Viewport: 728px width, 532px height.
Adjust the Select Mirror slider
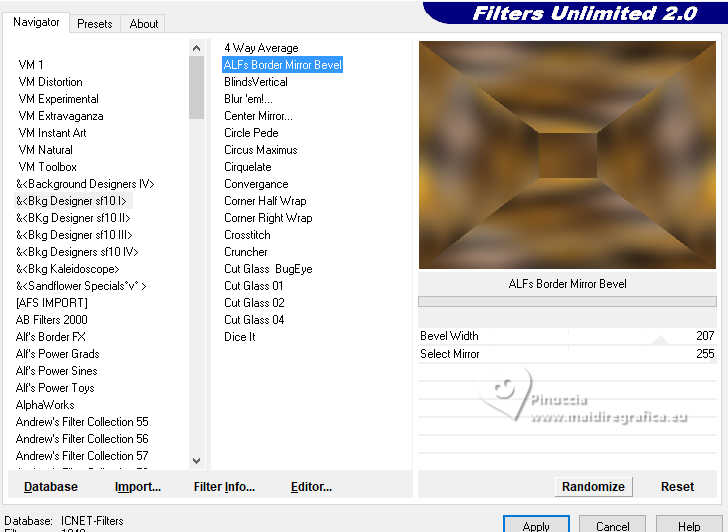pos(567,354)
